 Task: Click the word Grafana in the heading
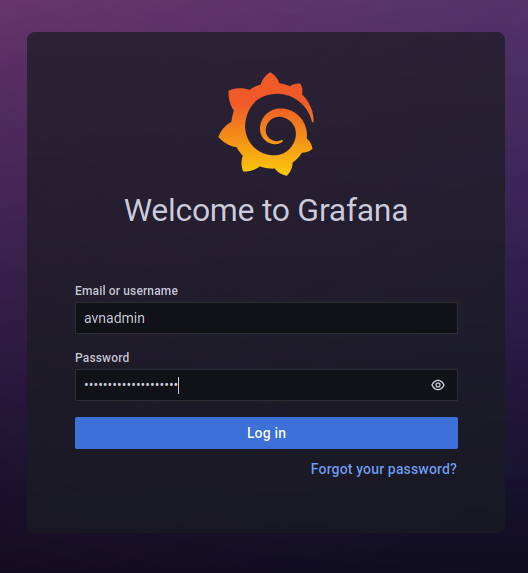[353, 210]
